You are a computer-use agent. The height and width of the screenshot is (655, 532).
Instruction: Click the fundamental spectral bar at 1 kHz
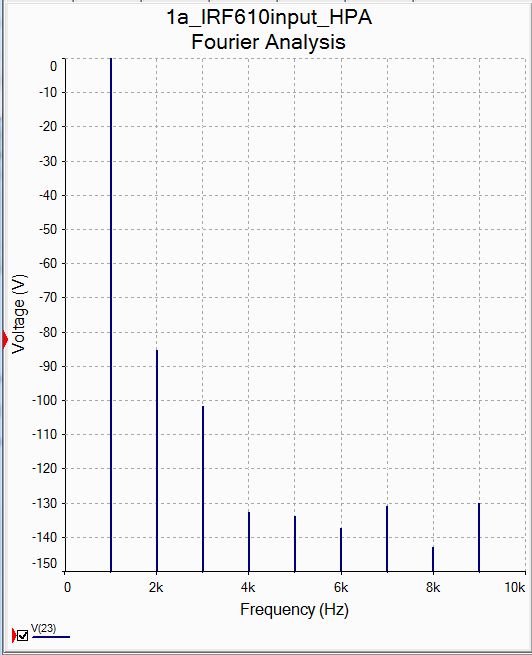(111, 315)
